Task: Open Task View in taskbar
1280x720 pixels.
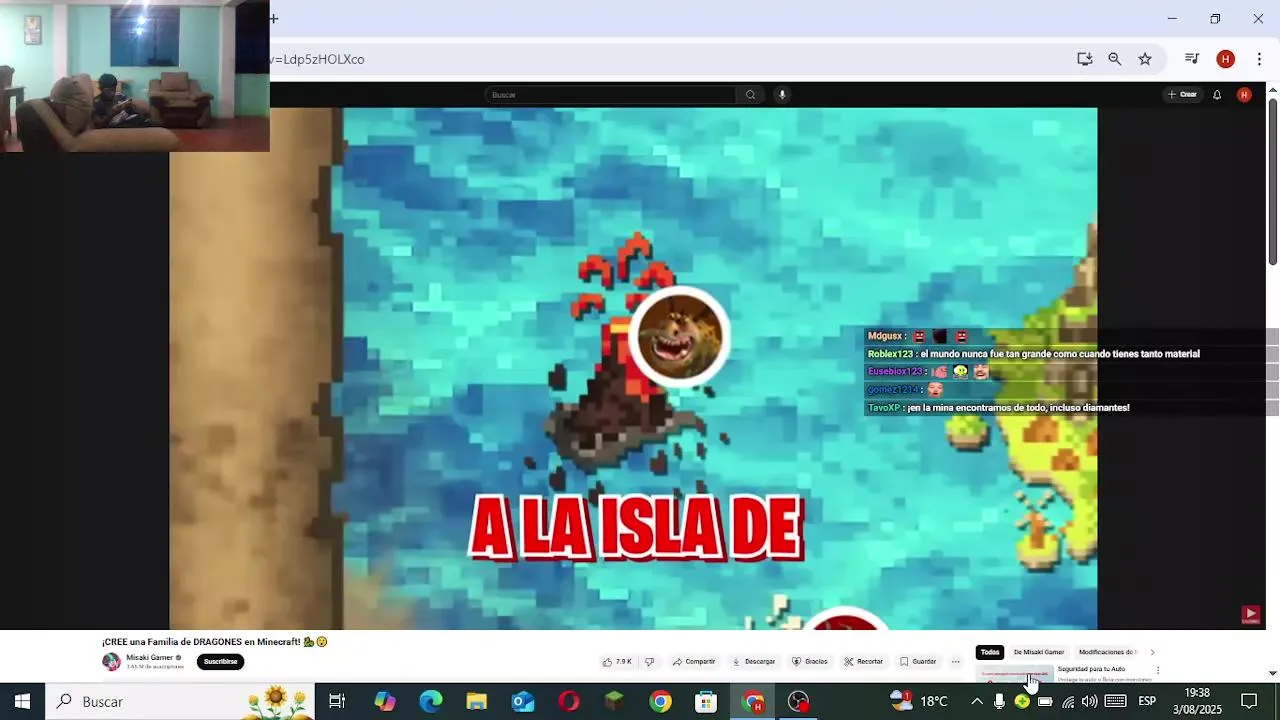Action: (x=337, y=701)
